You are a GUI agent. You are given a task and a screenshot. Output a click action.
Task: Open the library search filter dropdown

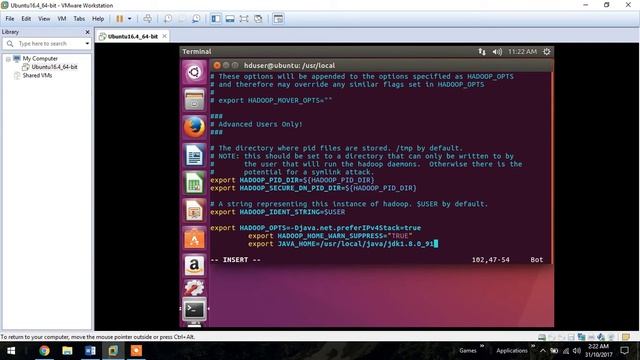(87, 43)
